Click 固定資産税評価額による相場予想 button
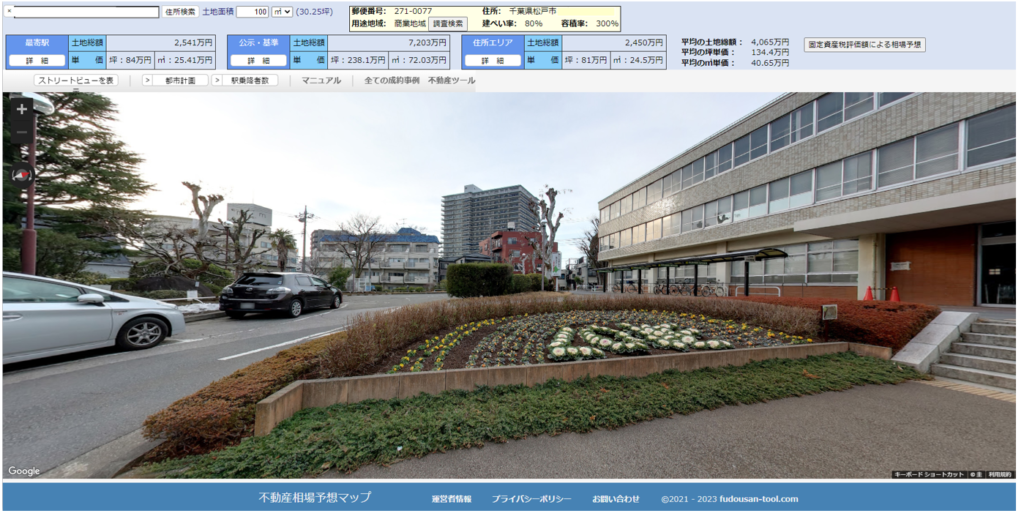 [864, 45]
